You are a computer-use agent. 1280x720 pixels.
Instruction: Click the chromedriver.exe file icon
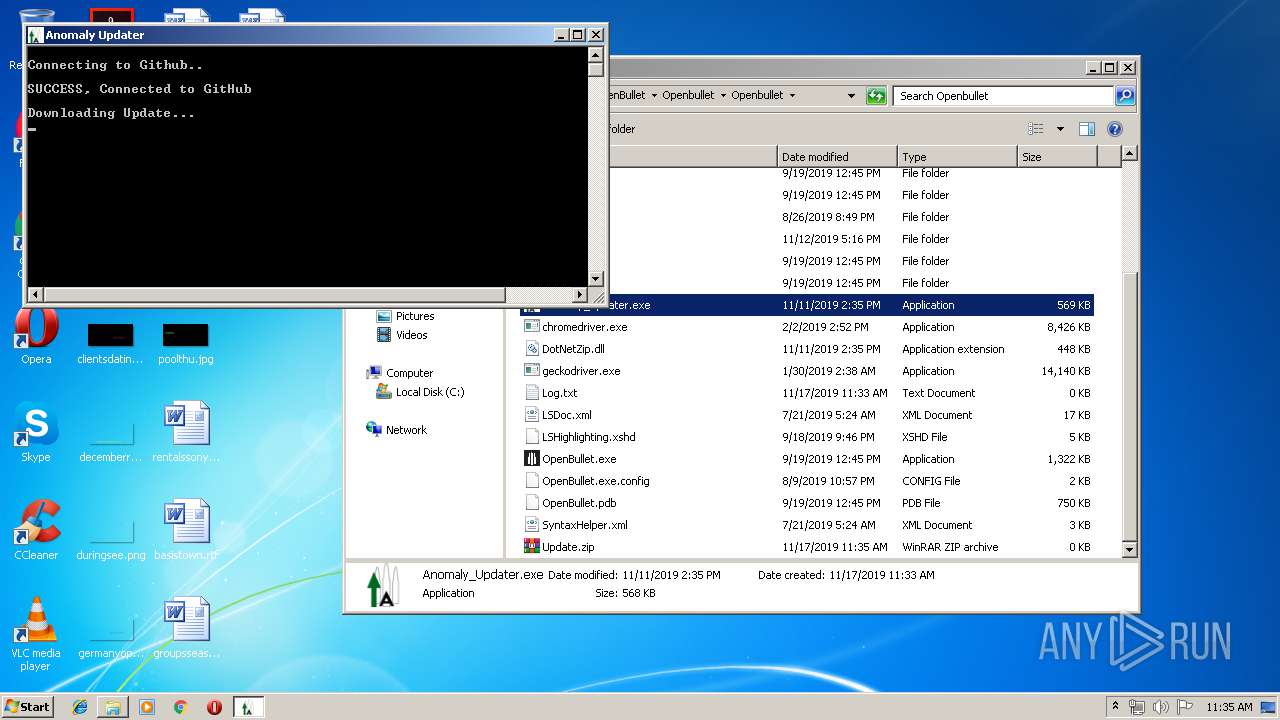[532, 327]
